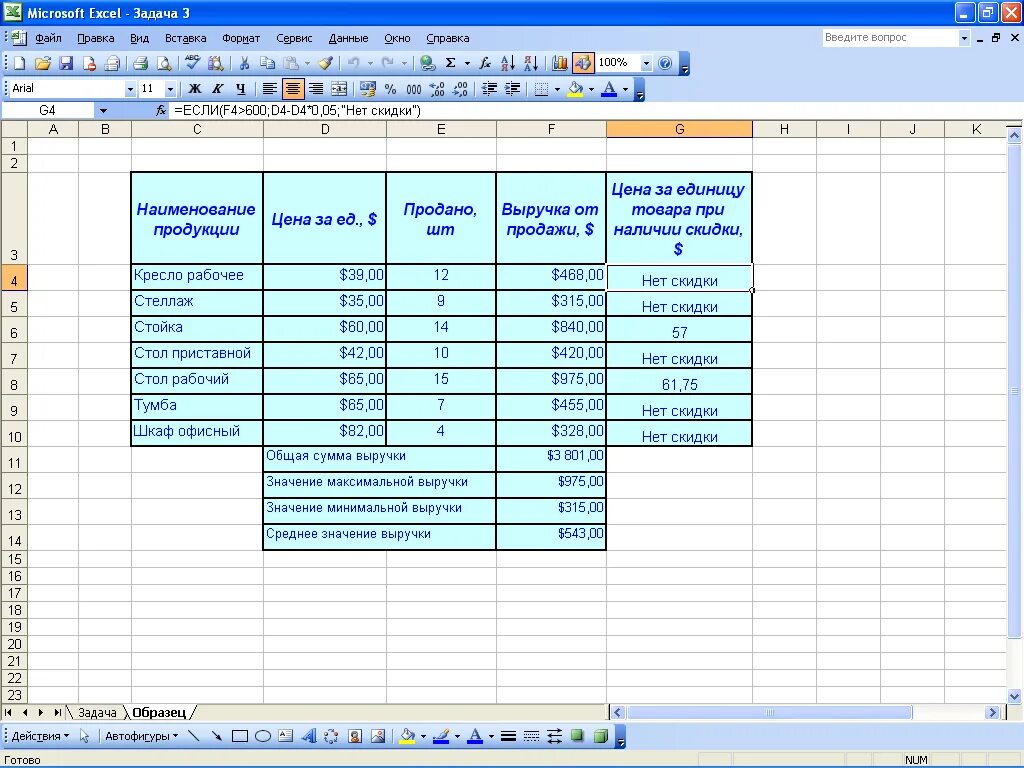This screenshot has height=768, width=1024.
Task: Click the fill color paint bucket on the formatting toolbar
Action: tap(575, 89)
